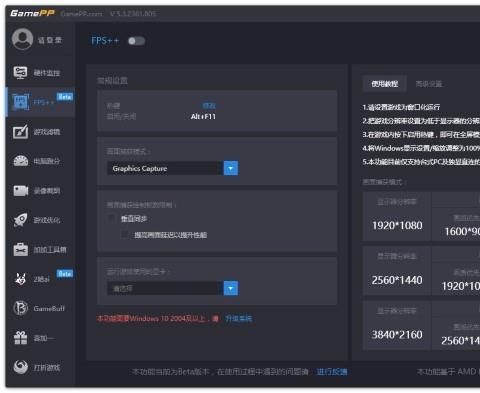480x393 pixels.
Task: Click the 进行反馈 feedback link at the bottom
Action: click(332, 372)
